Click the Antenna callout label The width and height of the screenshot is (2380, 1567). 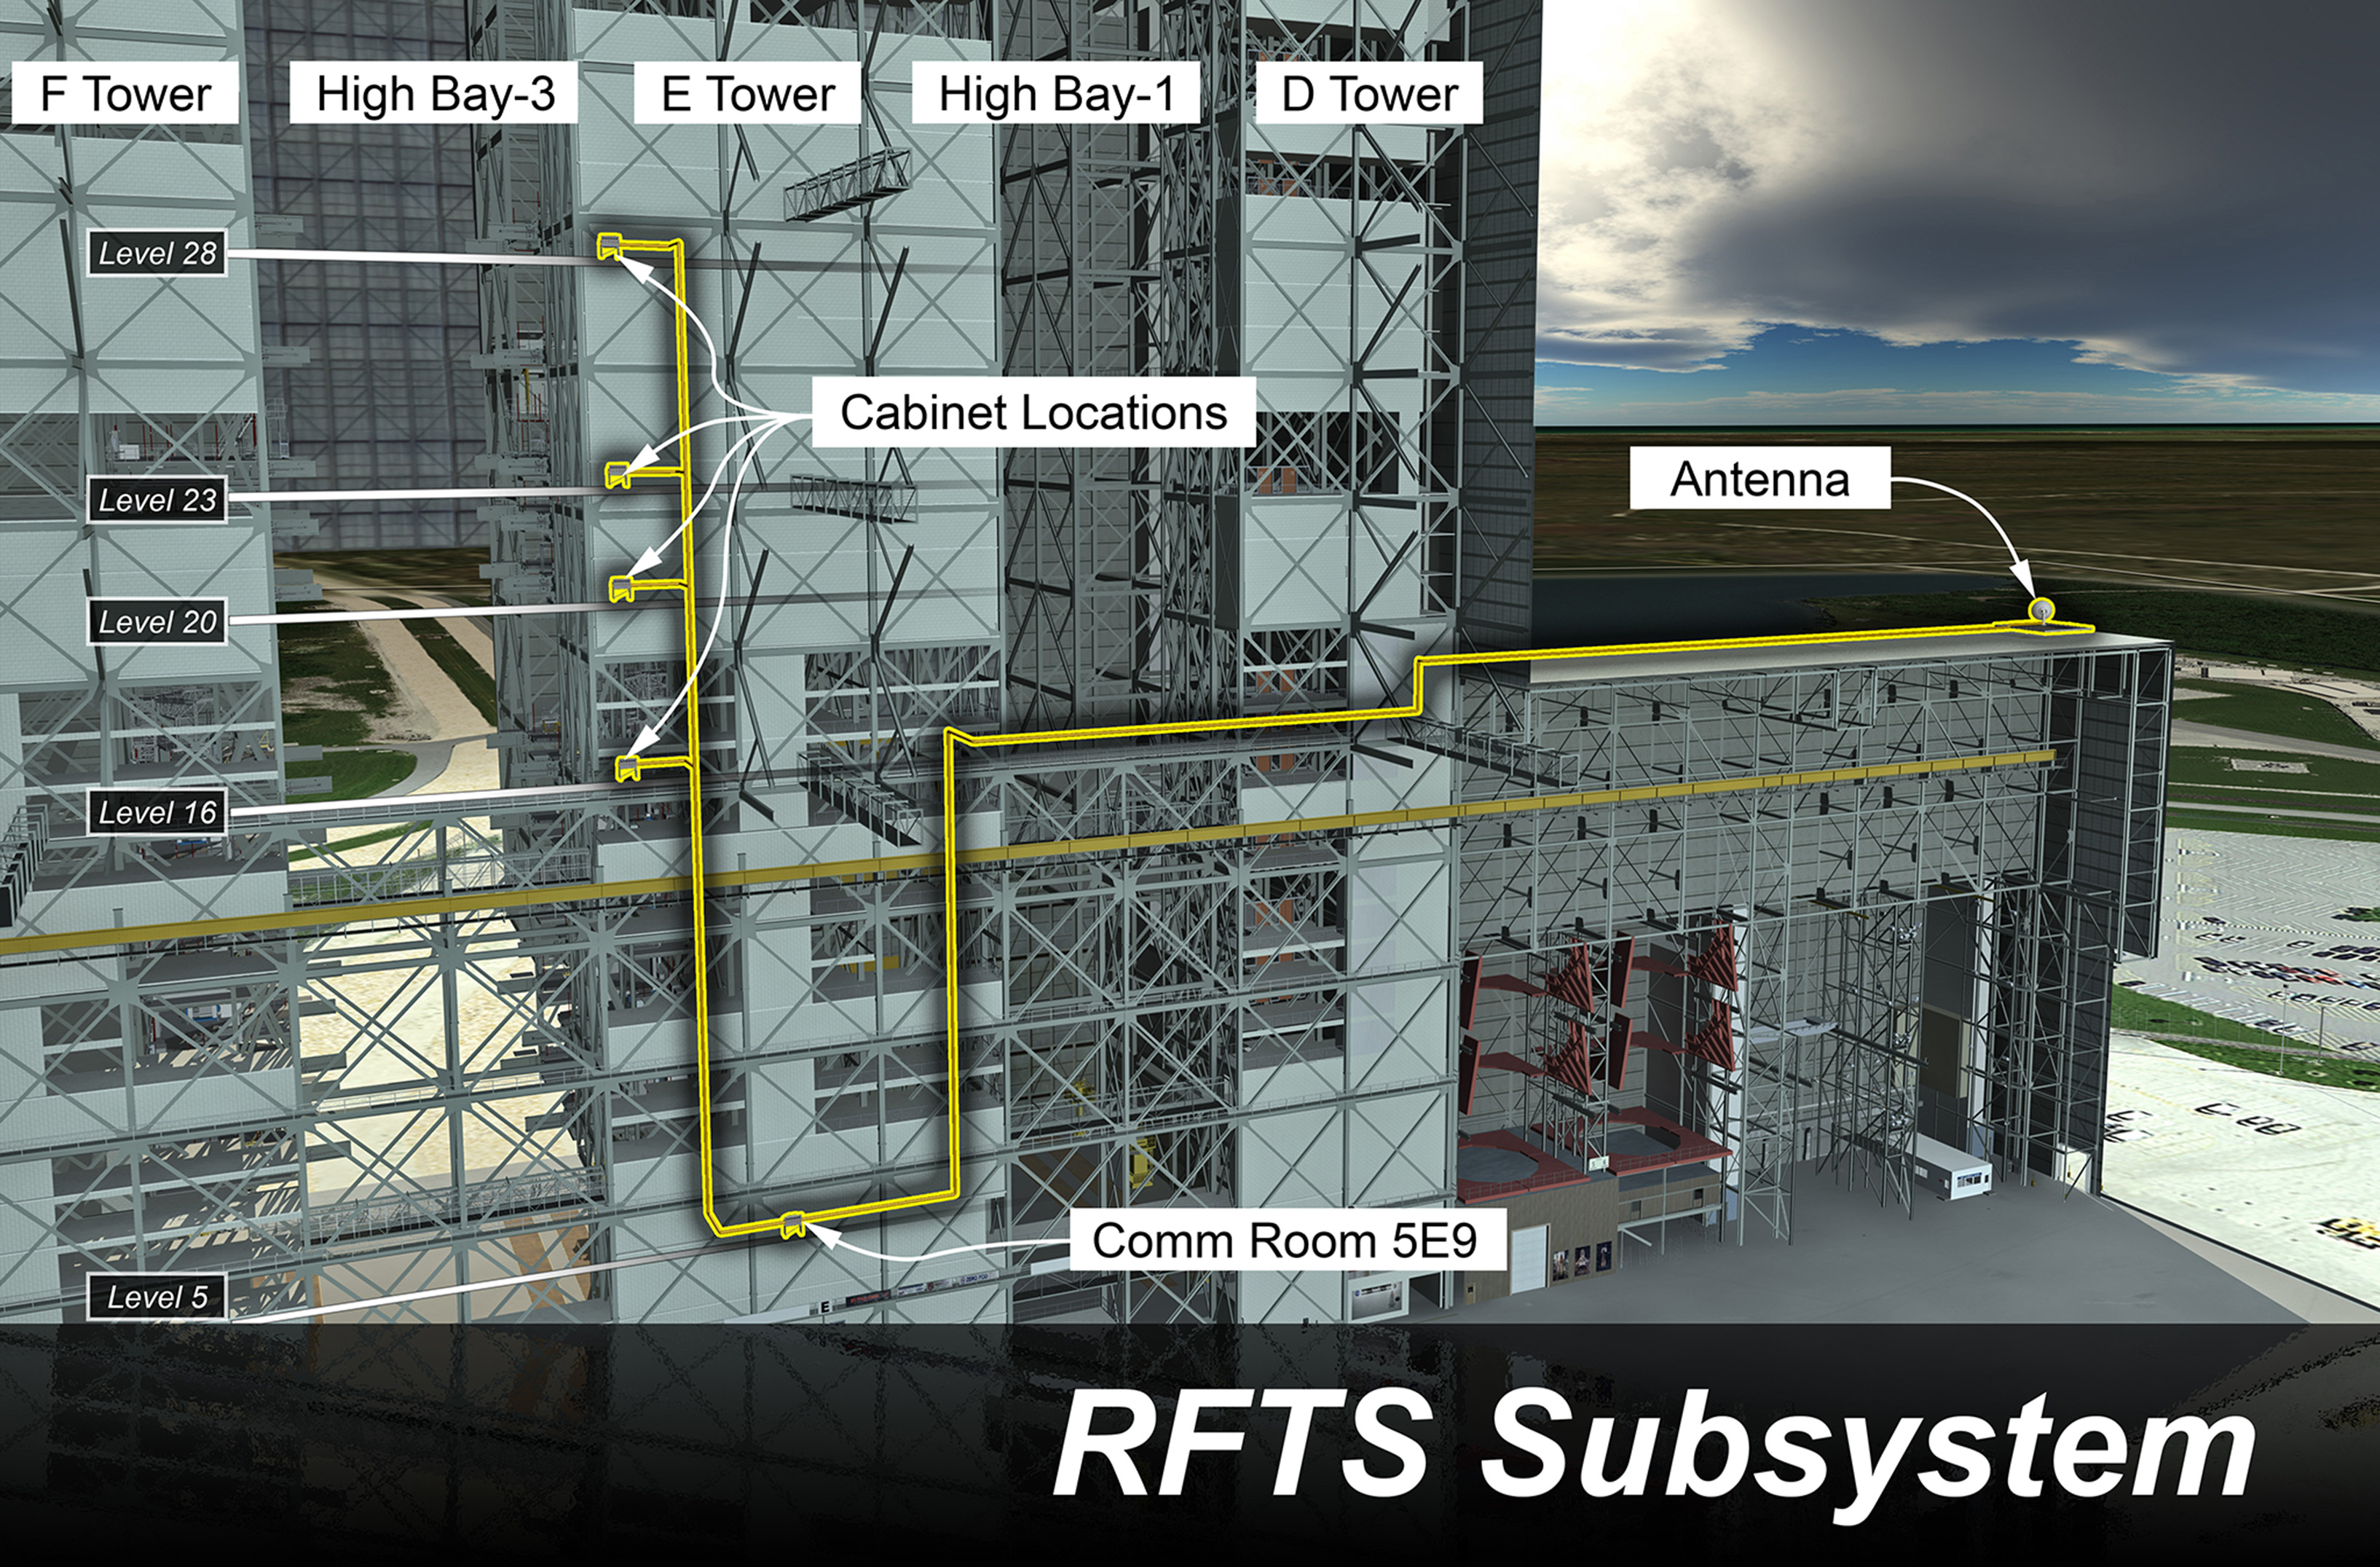(x=1760, y=479)
